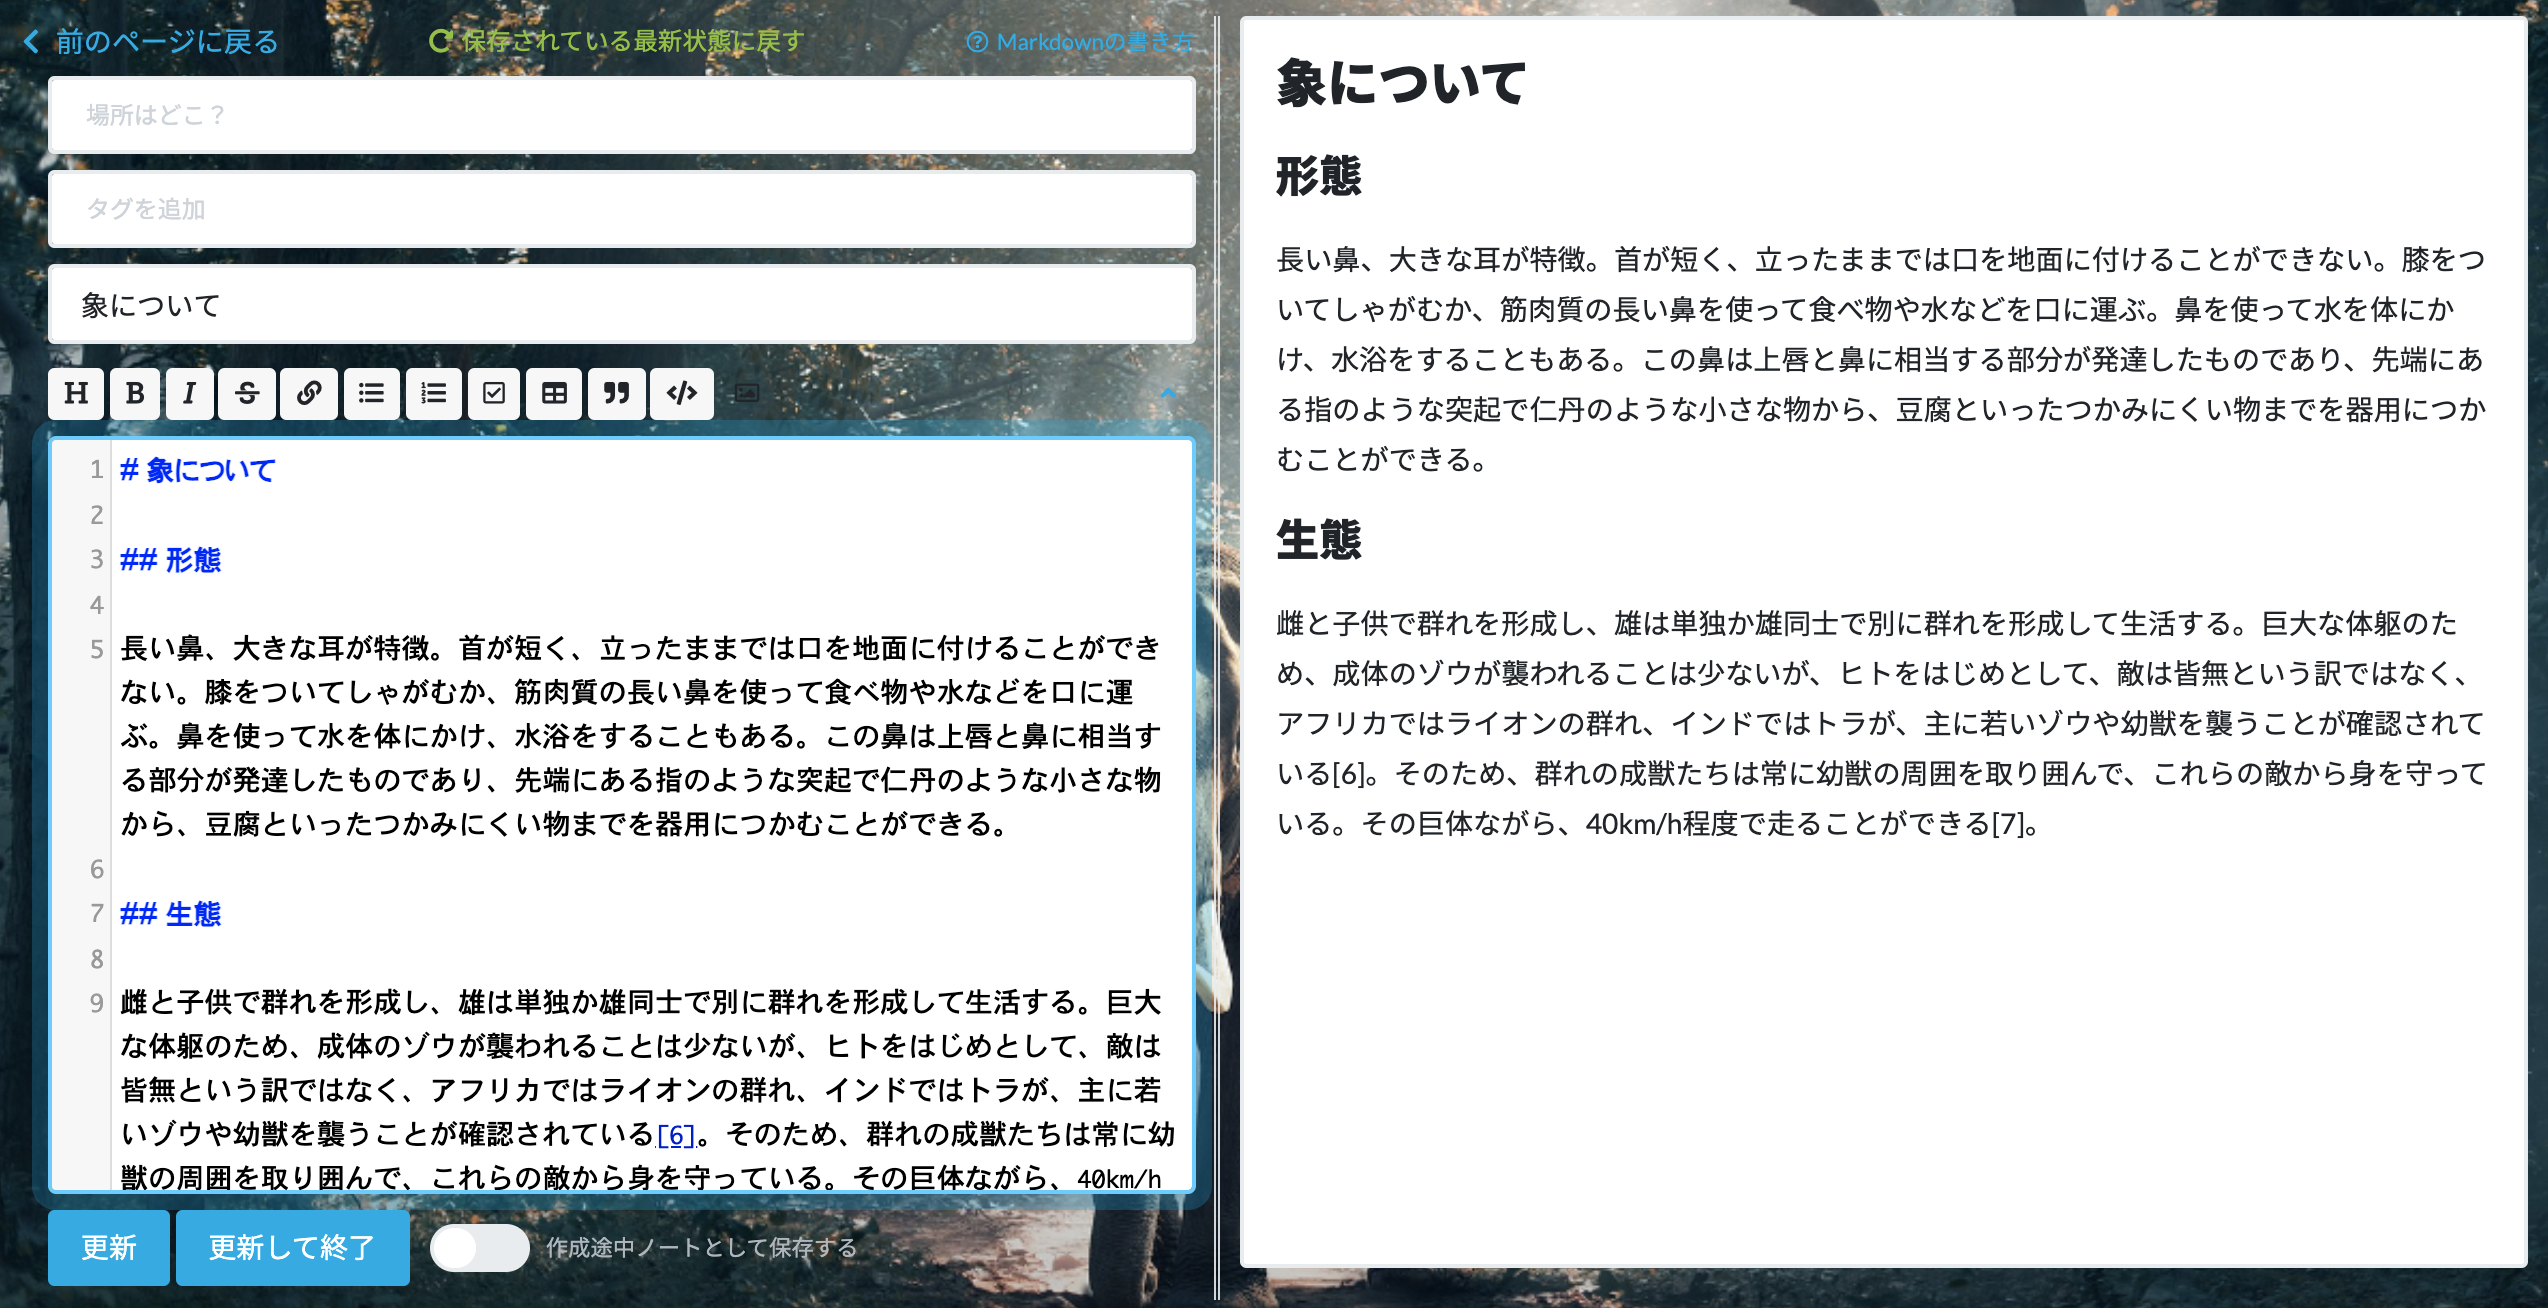Click editor line 1 '# 象について'
The height and width of the screenshot is (1308, 2548).
pos(198,470)
